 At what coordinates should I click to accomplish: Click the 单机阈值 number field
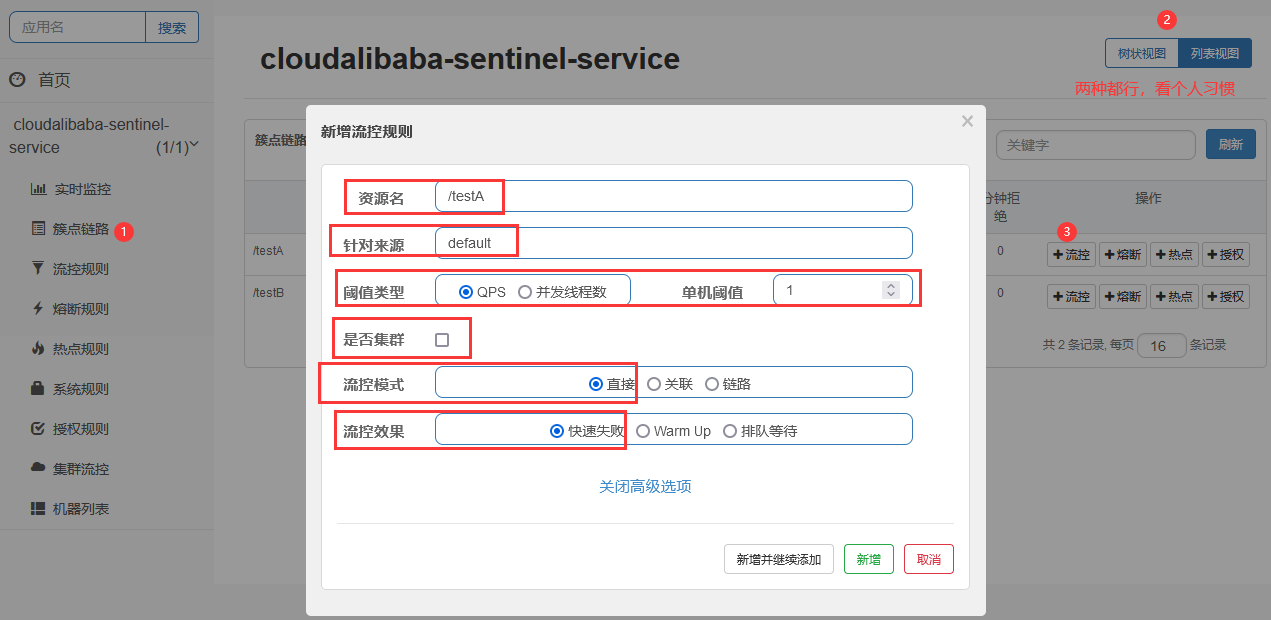pyautogui.click(x=843, y=290)
